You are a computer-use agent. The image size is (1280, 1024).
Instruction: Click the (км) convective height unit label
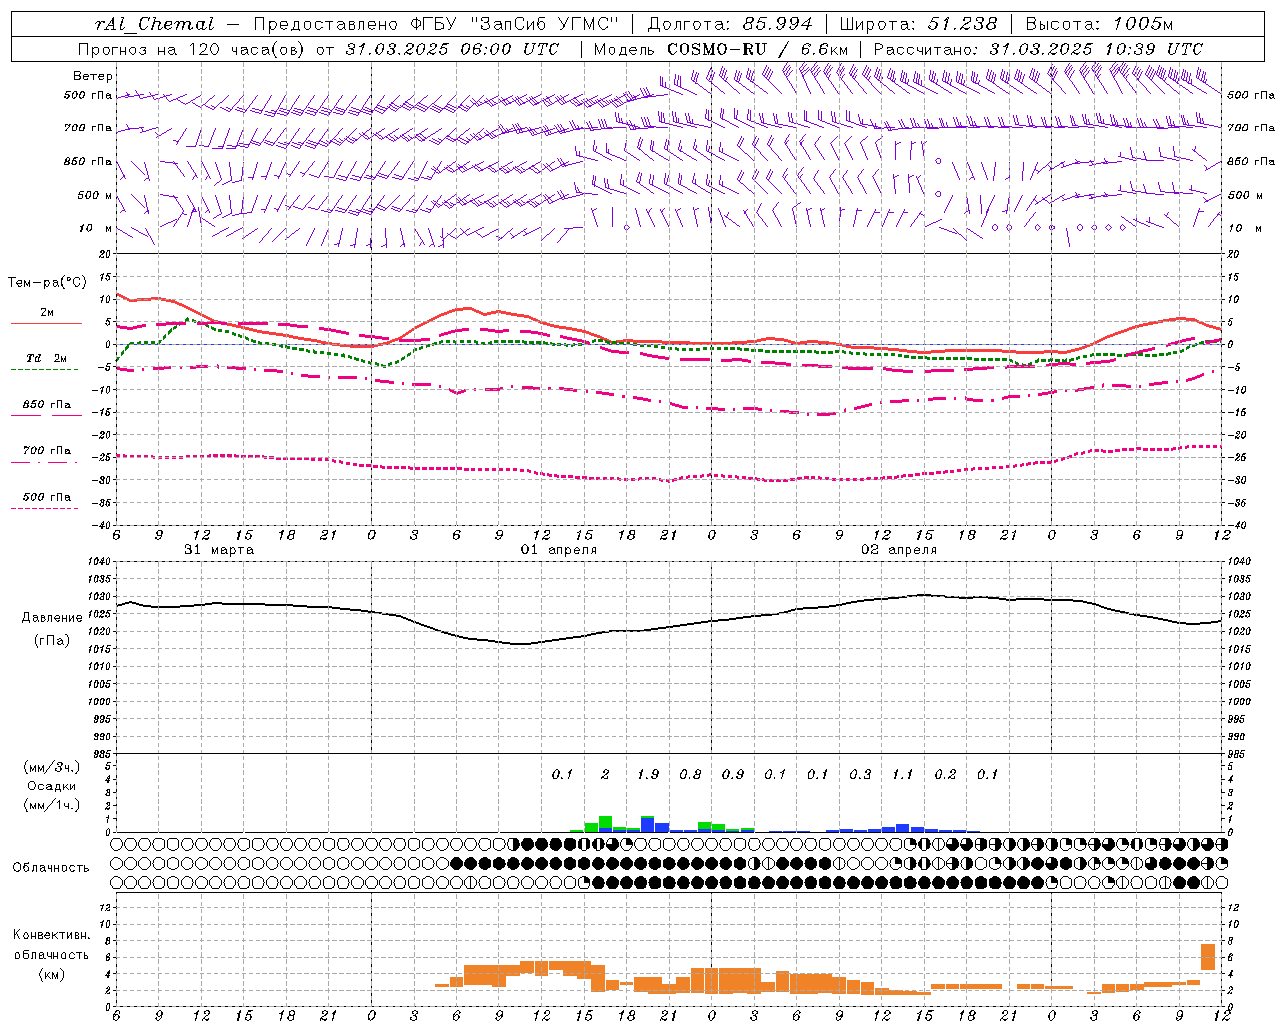(x=51, y=974)
